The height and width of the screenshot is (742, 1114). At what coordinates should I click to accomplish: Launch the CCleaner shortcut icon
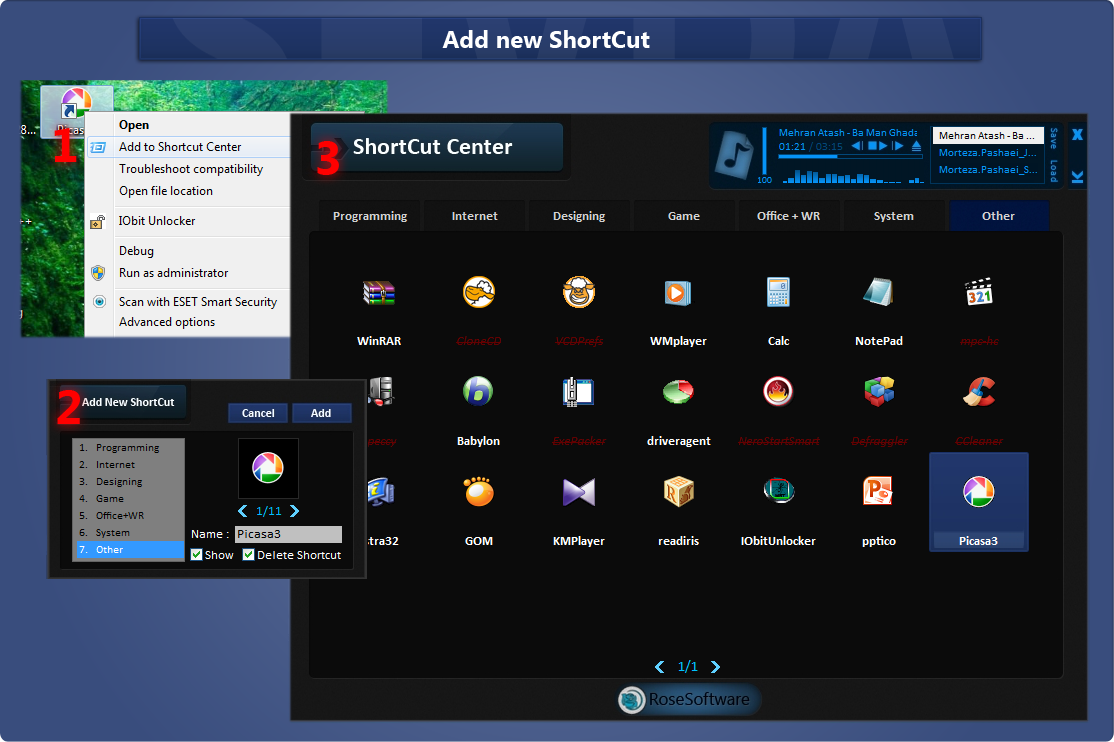pyautogui.click(x=979, y=392)
